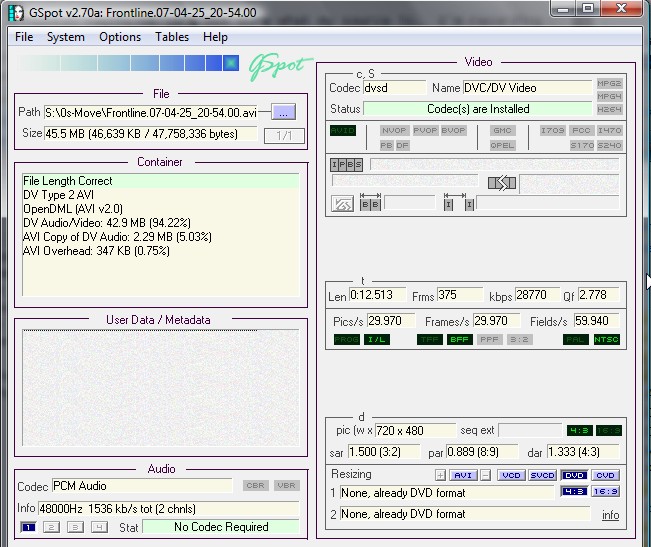Click the QPEL indicator
The image size is (651, 547).
point(502,145)
